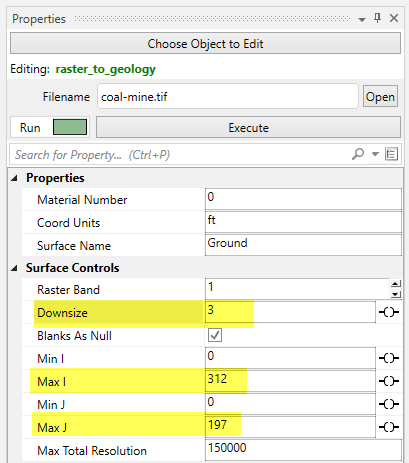This screenshot has width=409, height=463.
Task: Collapse the Surface Controls section
Action: point(14,268)
